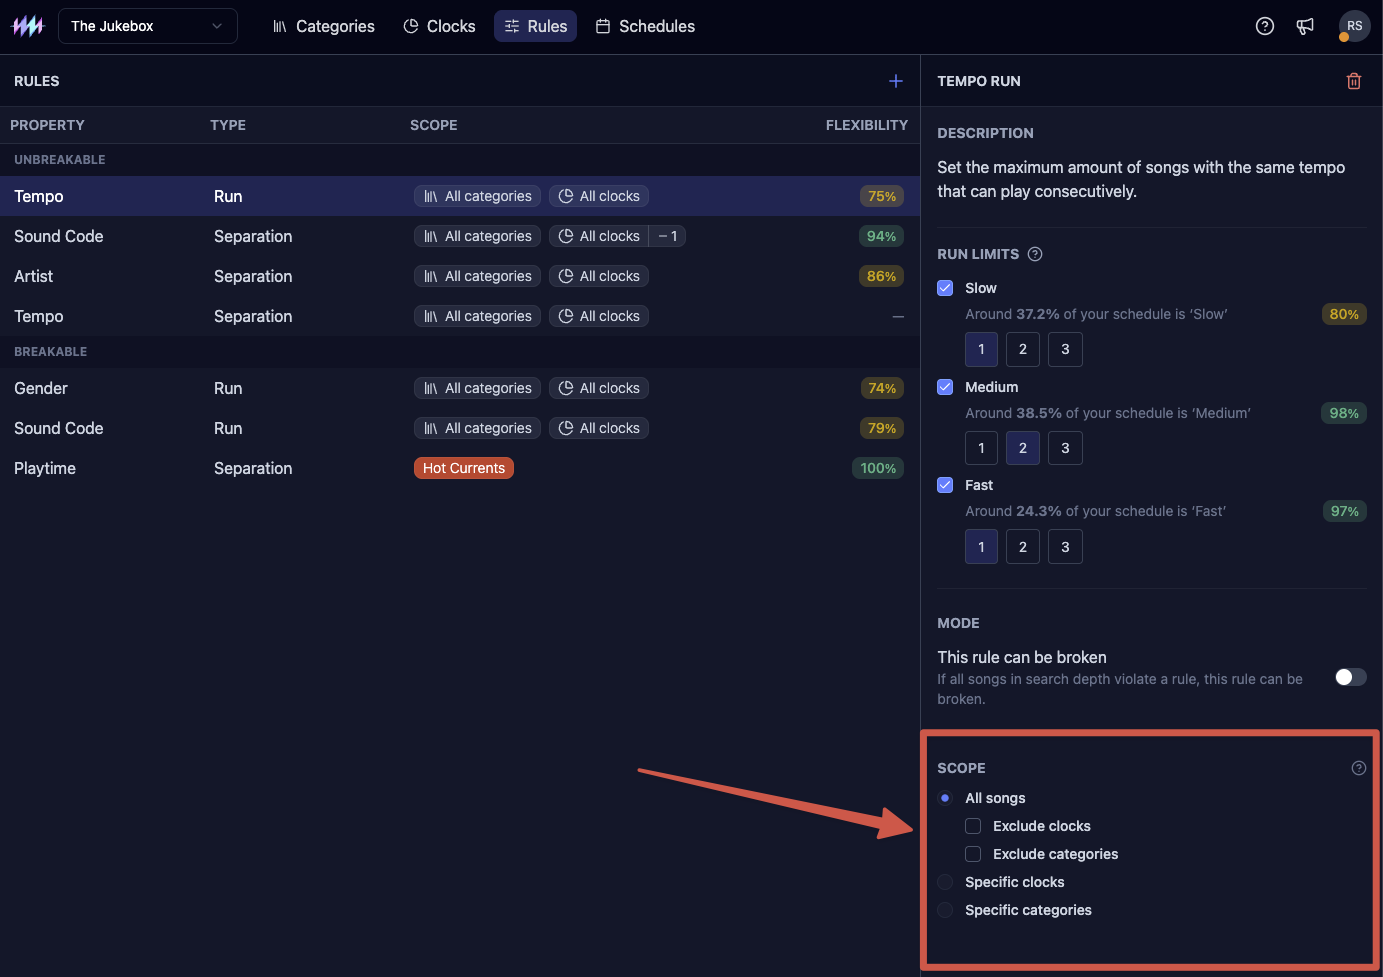The width and height of the screenshot is (1383, 977).
Task: Set Slow run limit to 3
Action: click(1065, 349)
